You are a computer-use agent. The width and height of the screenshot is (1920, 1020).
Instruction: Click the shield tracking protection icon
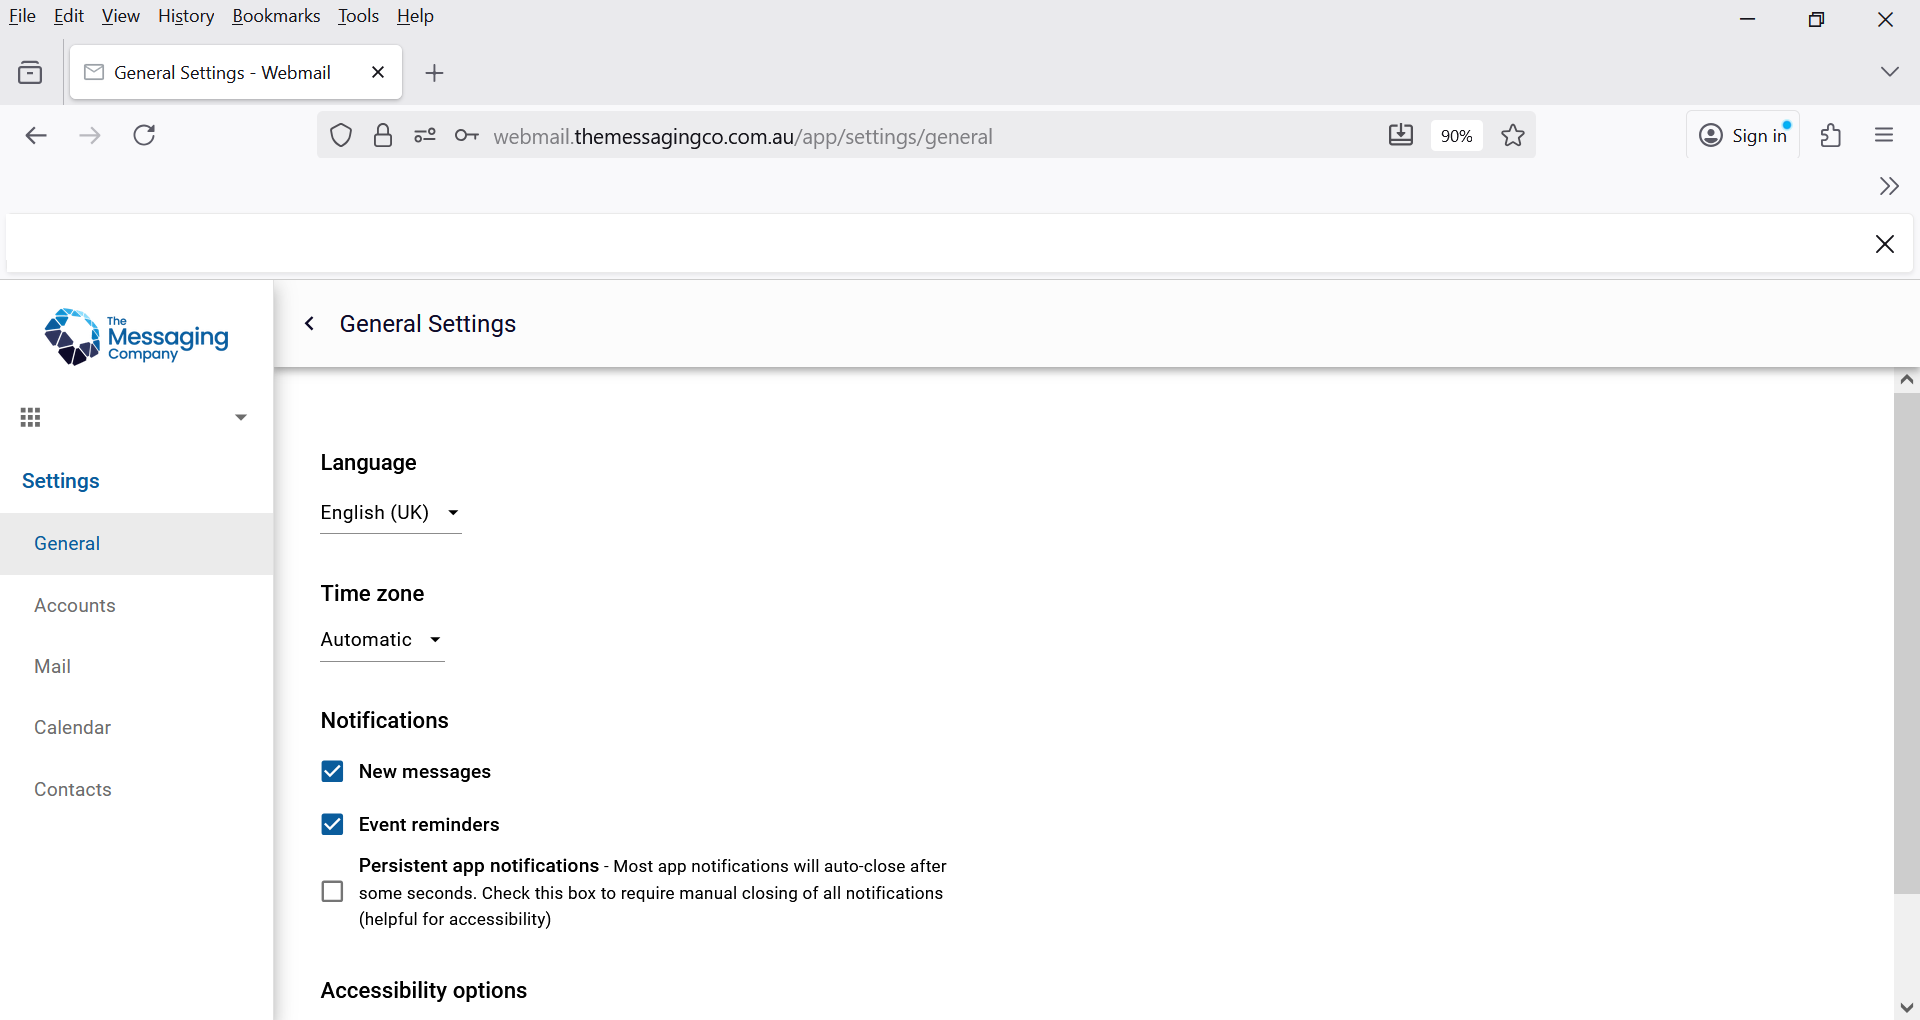341,136
